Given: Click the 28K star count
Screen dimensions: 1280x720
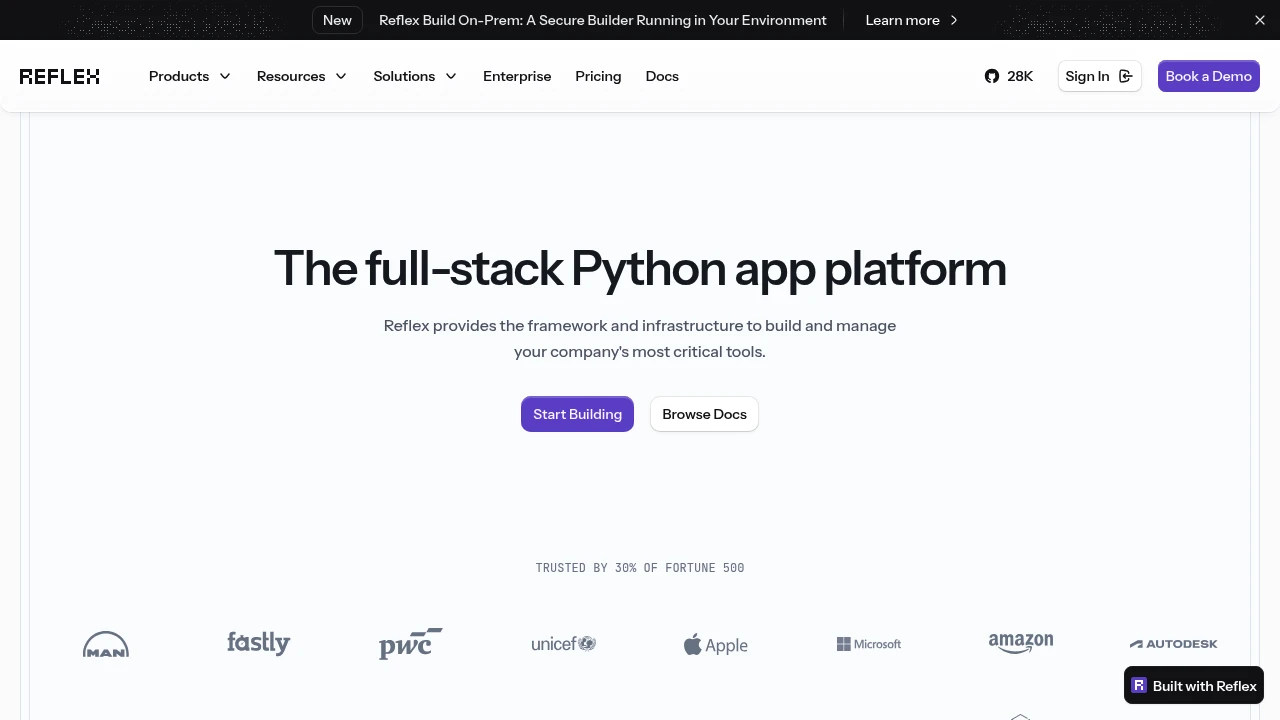Looking at the screenshot, I should click(1020, 76).
